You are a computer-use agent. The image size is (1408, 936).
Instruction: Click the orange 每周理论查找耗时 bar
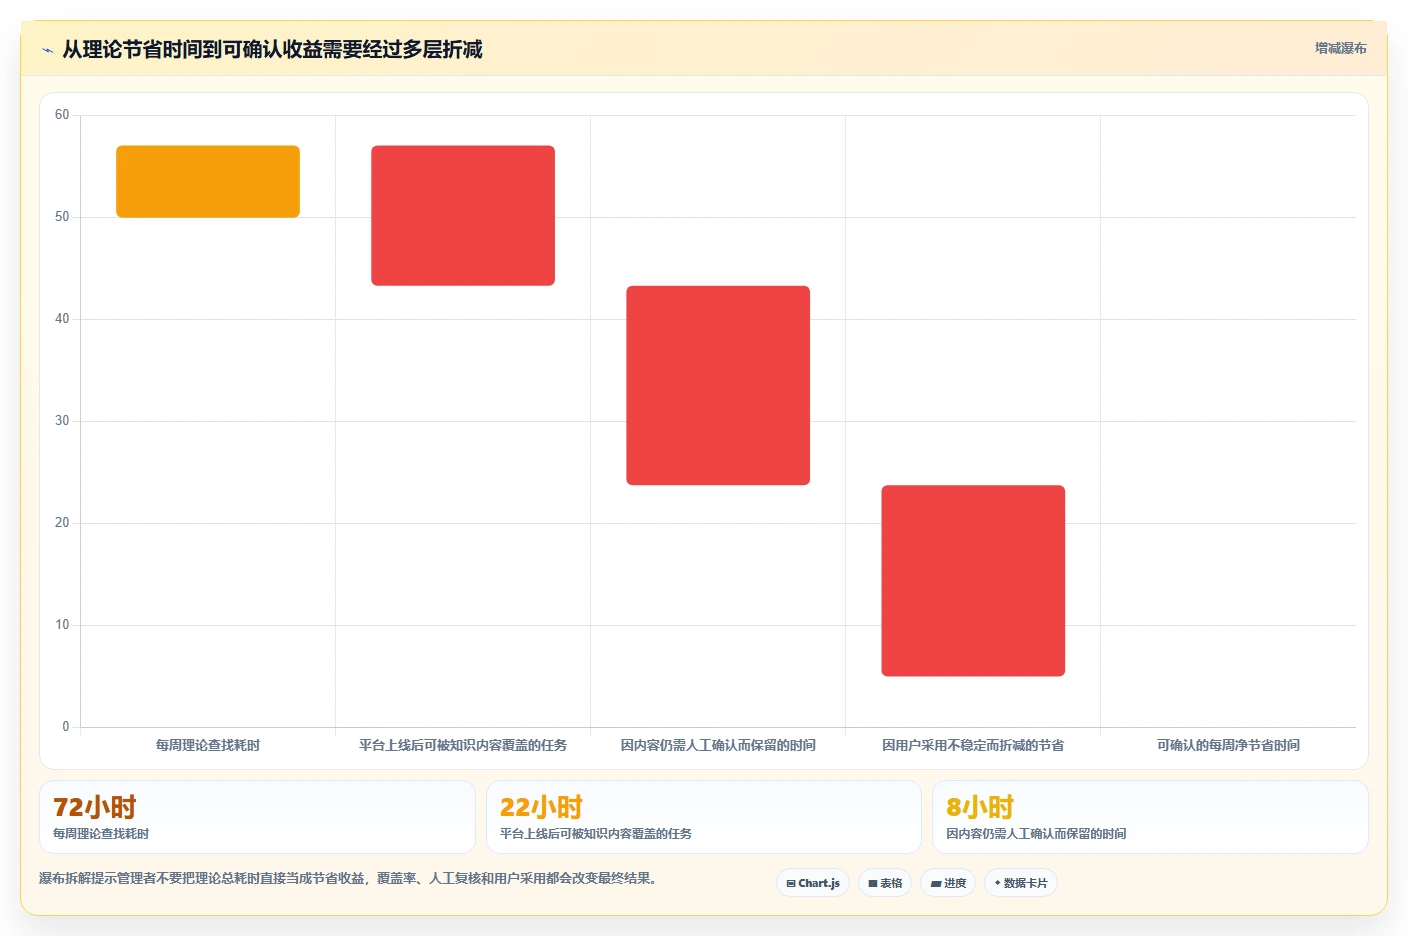208,182
